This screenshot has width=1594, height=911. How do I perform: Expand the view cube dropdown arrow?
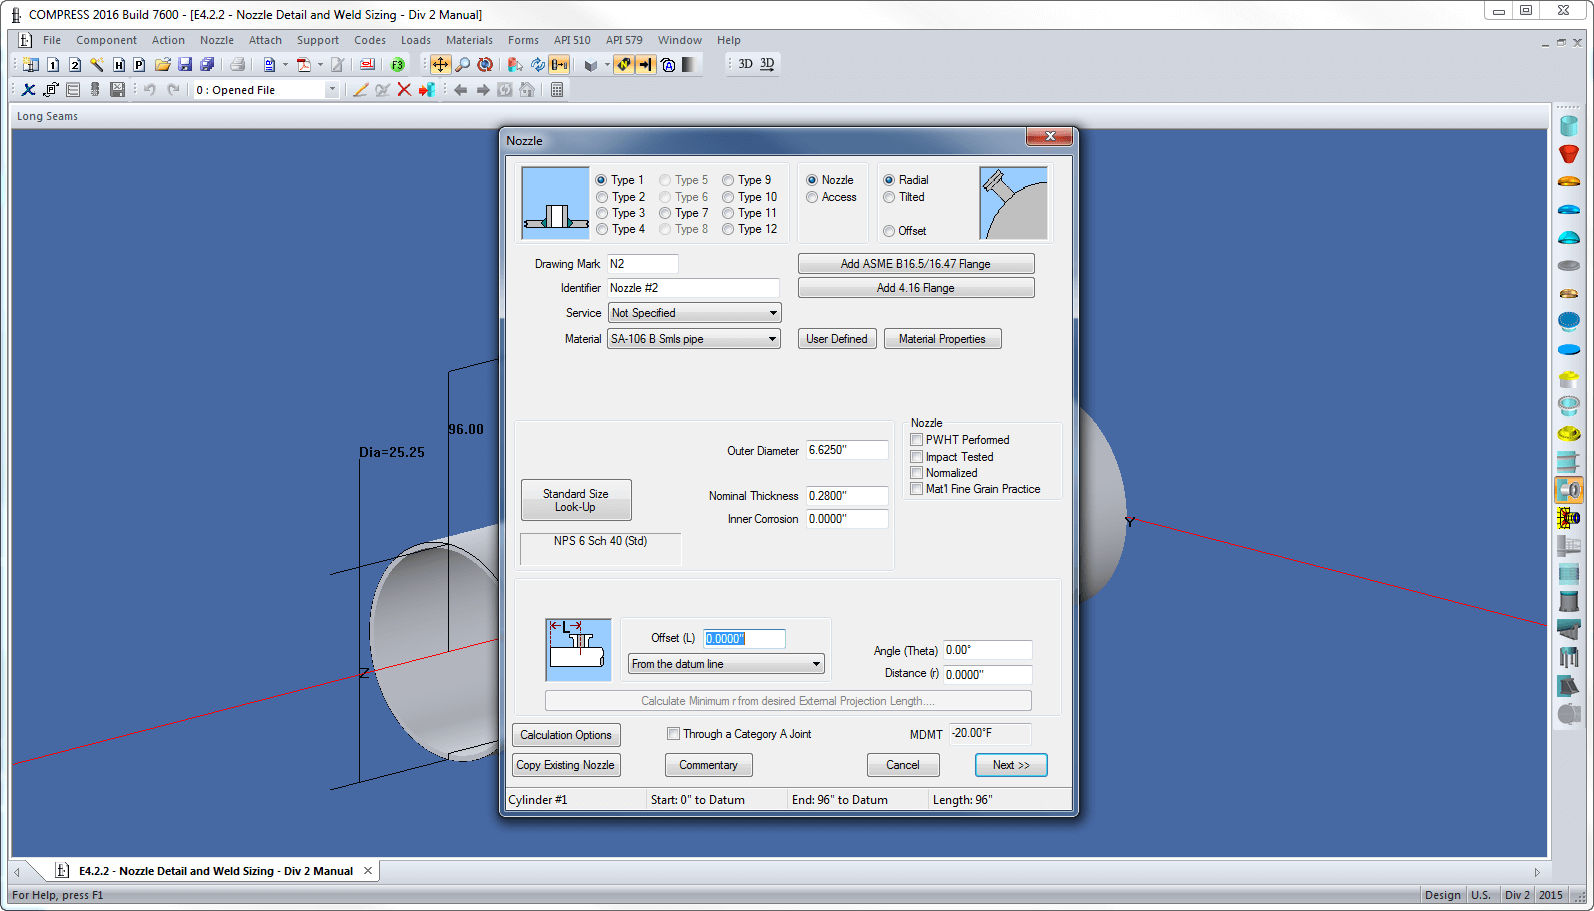tap(606, 65)
